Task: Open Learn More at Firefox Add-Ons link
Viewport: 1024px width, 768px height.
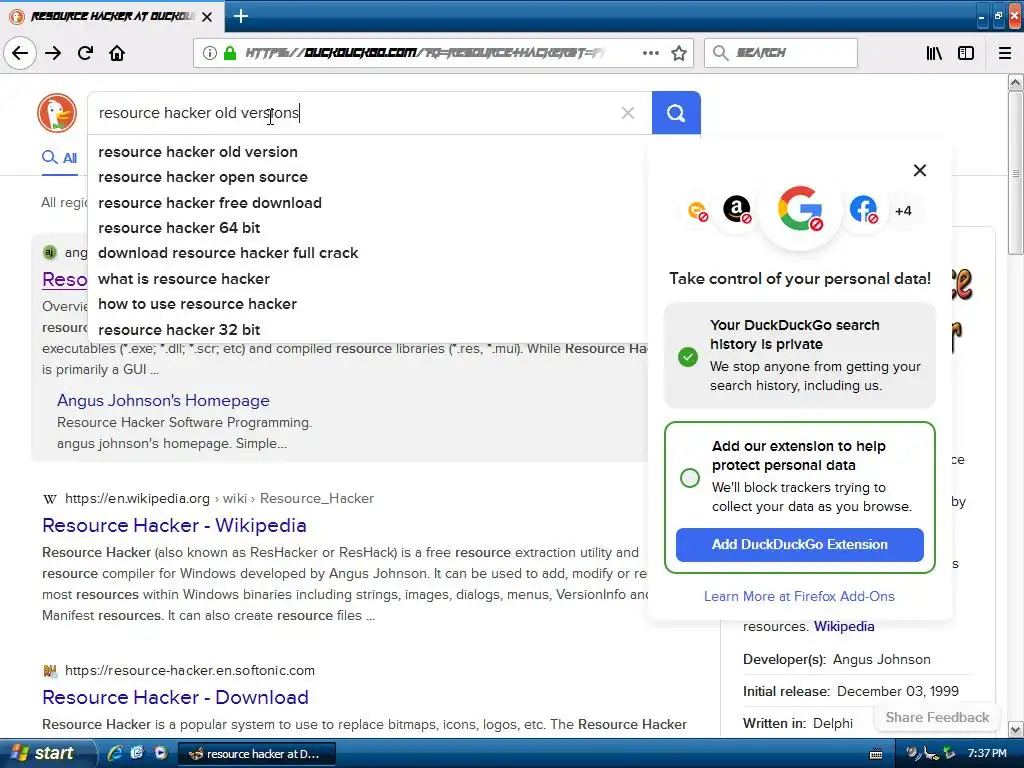Action: 799,596
